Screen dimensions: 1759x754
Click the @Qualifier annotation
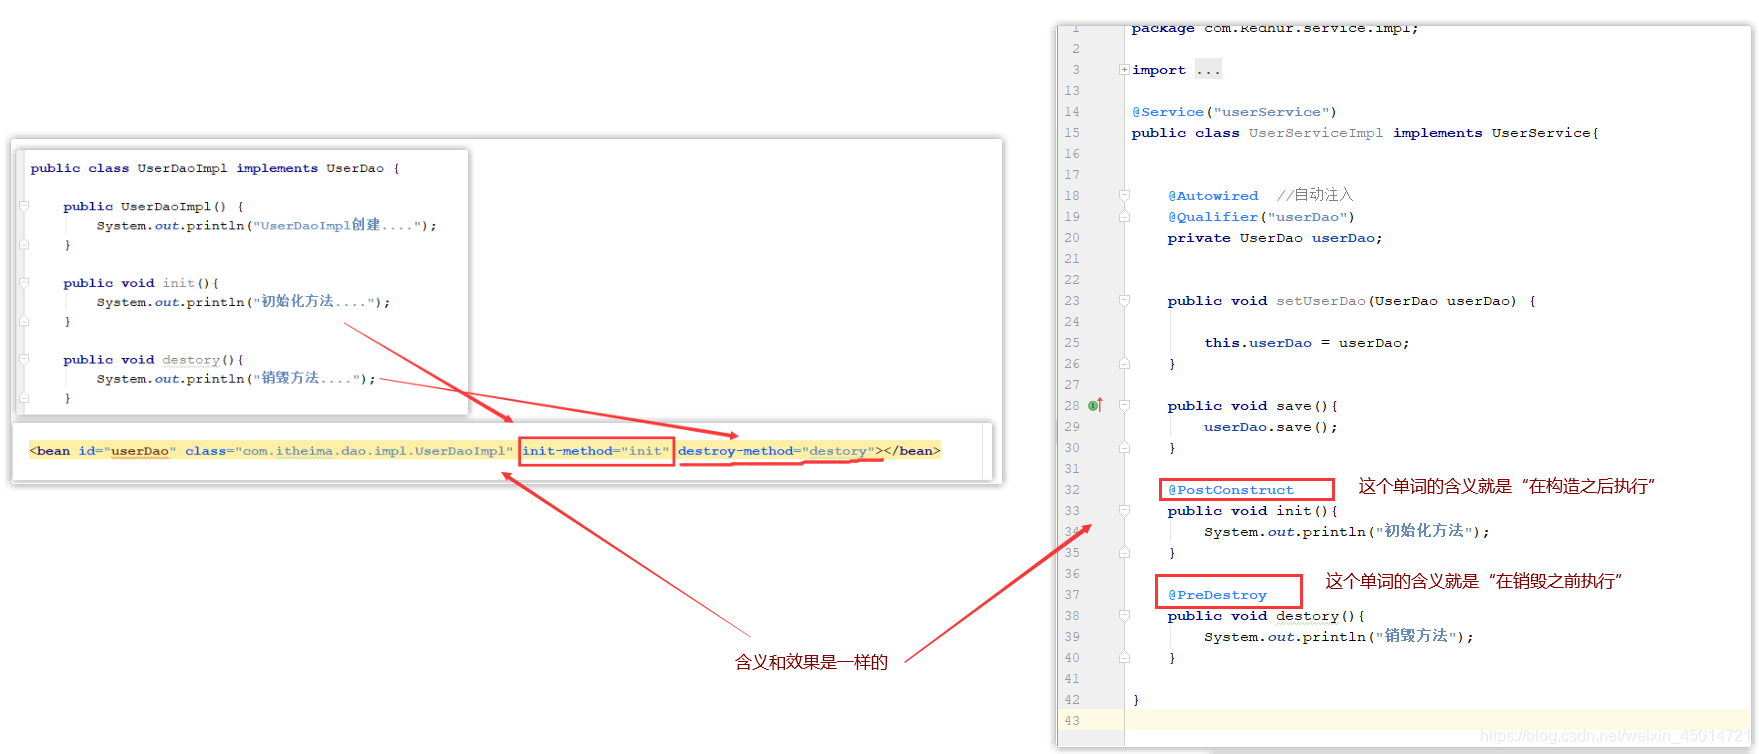1213,217
